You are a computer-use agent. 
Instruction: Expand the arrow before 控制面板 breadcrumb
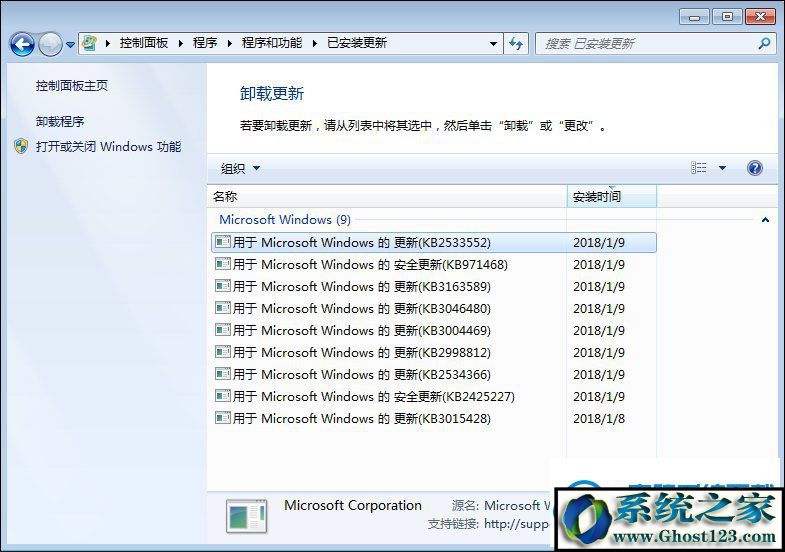click(108, 44)
